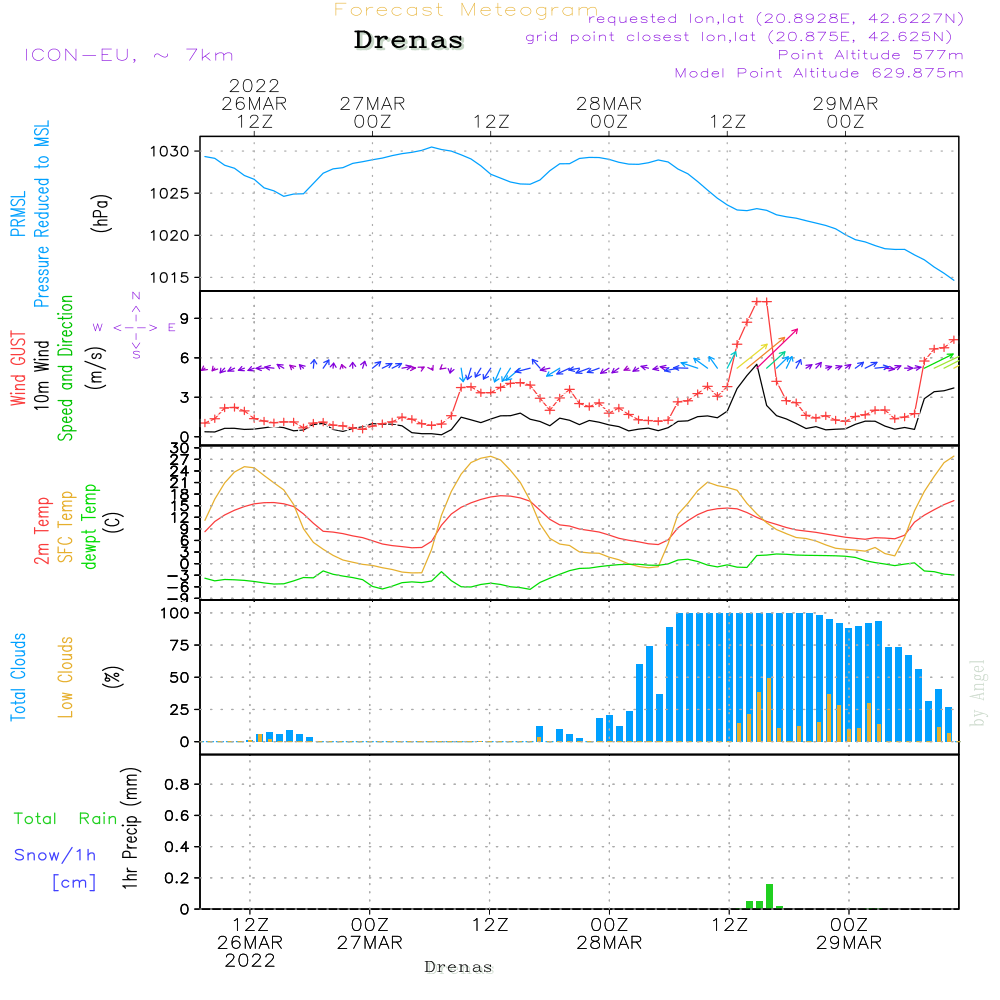
Task: Click the 0.8 precipitation axis value
Action: [x=177, y=784]
